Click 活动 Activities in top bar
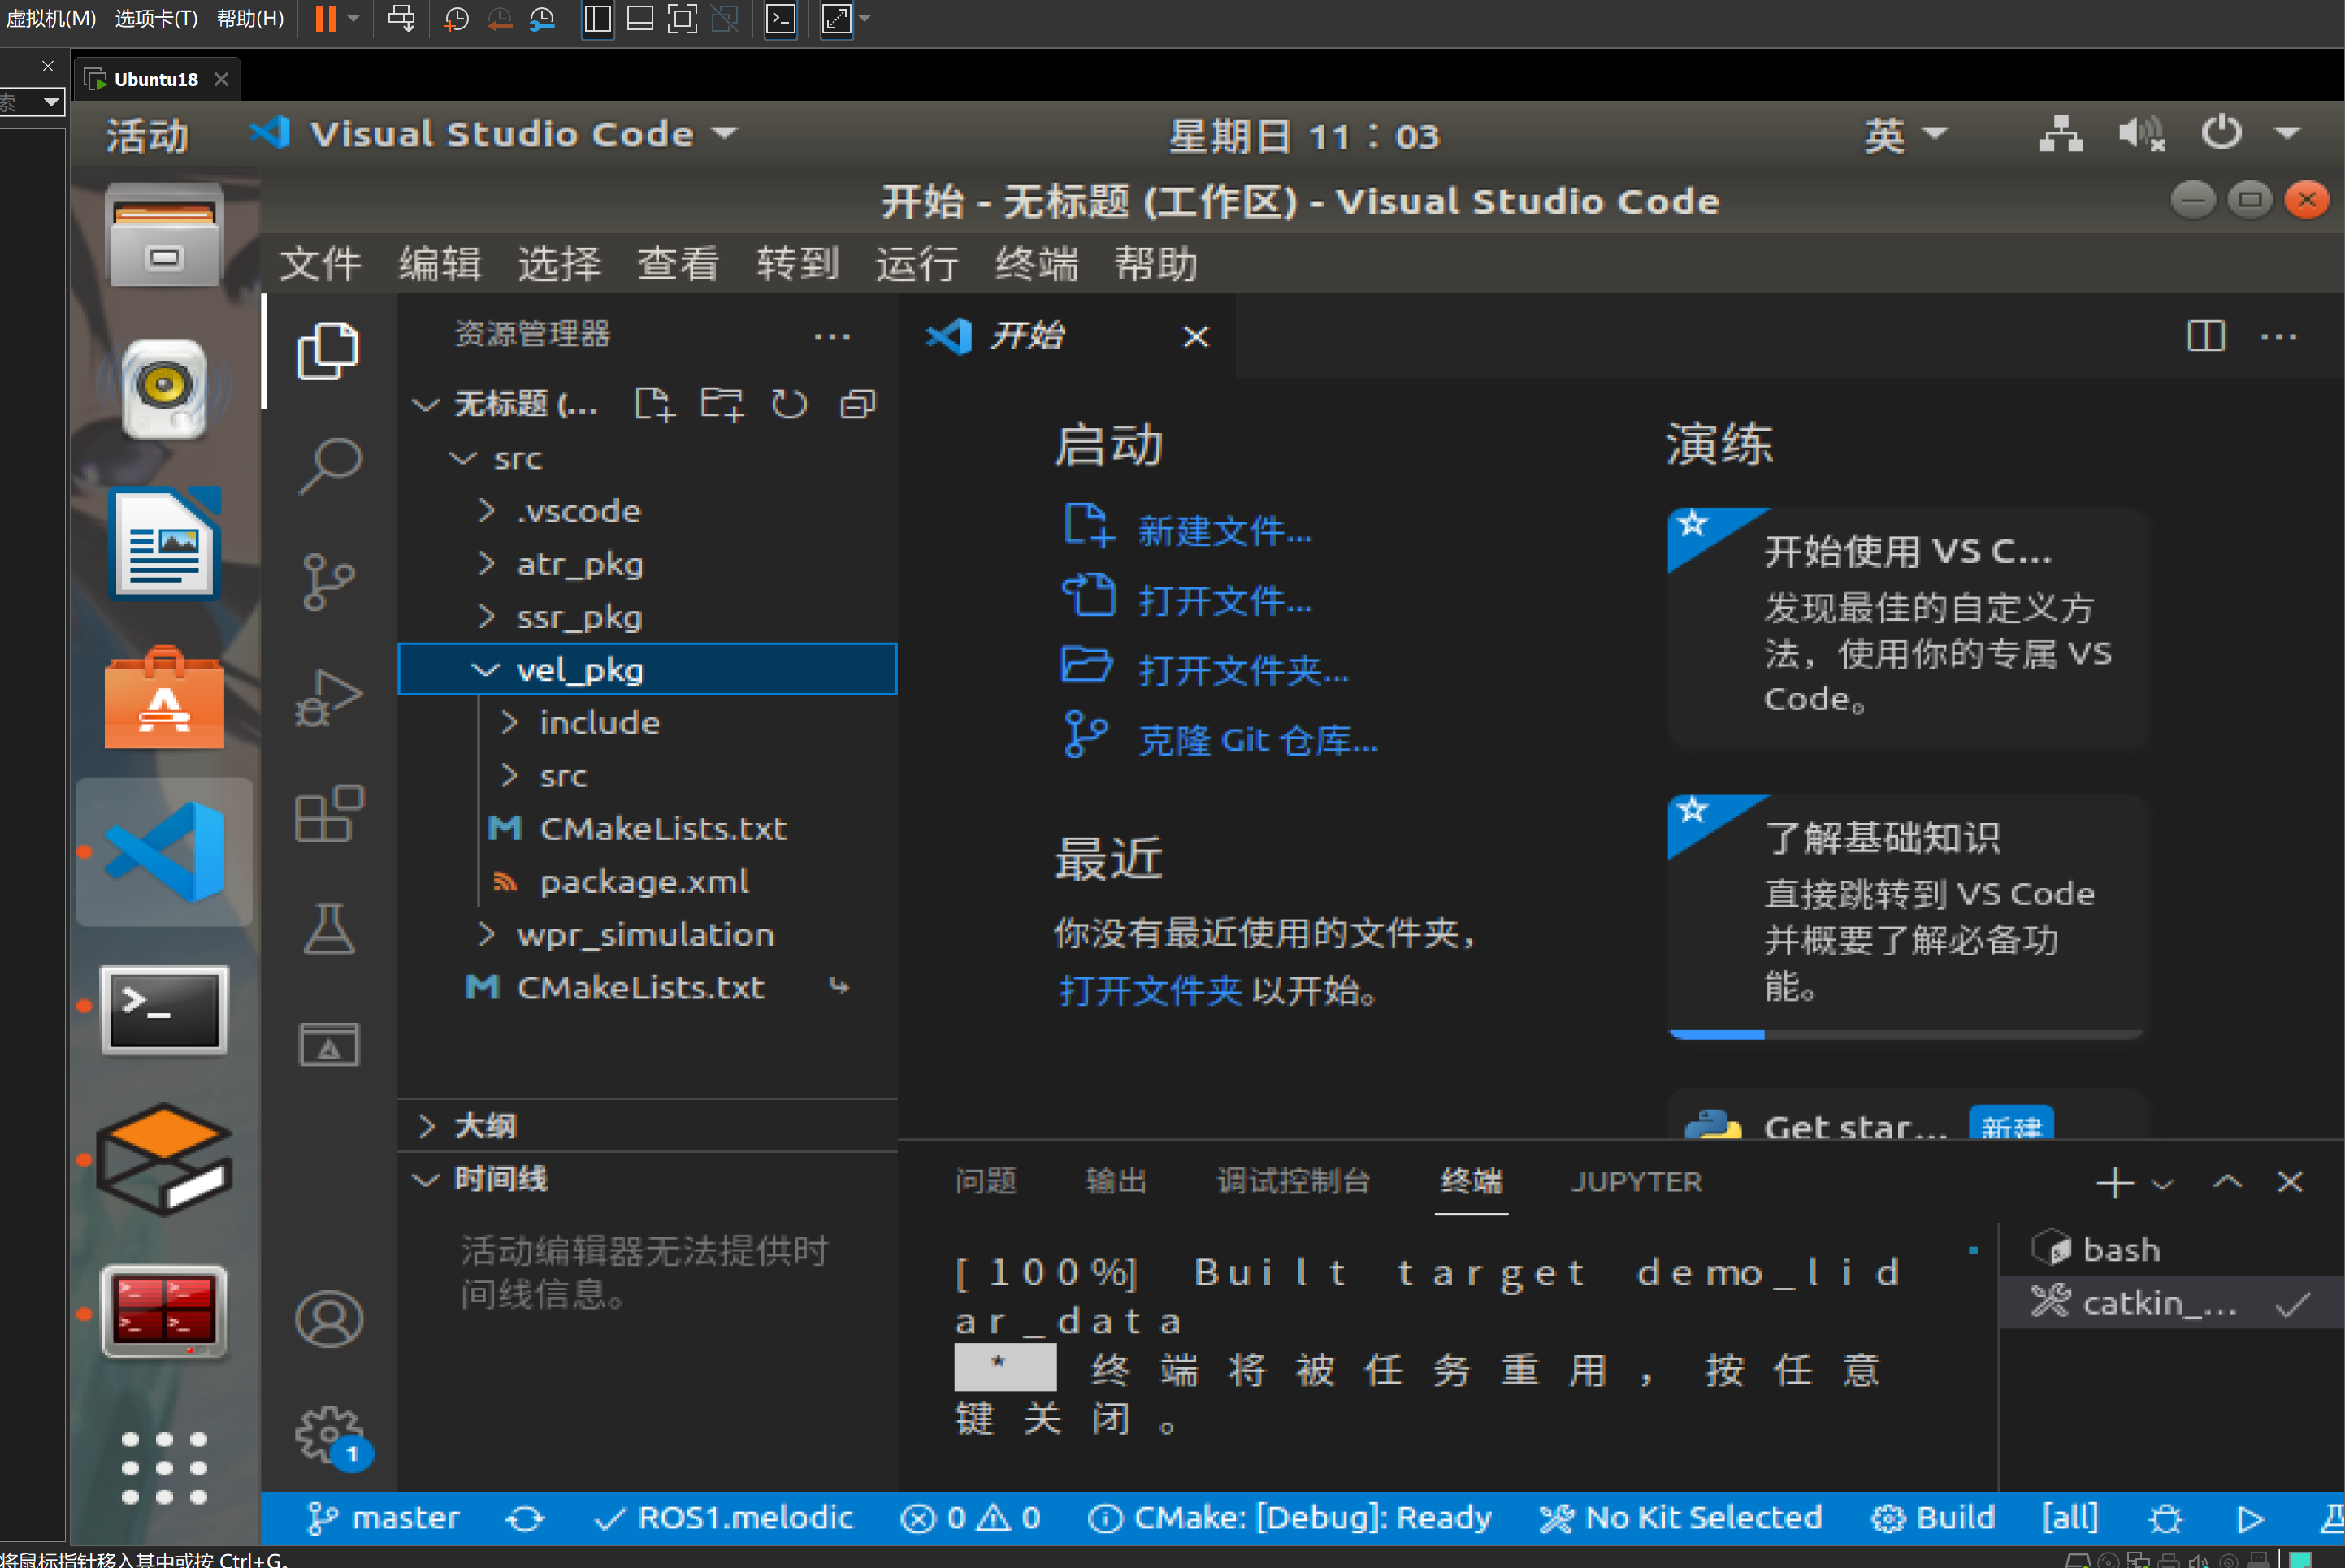Screen dimensions: 2345x1568 (148, 135)
